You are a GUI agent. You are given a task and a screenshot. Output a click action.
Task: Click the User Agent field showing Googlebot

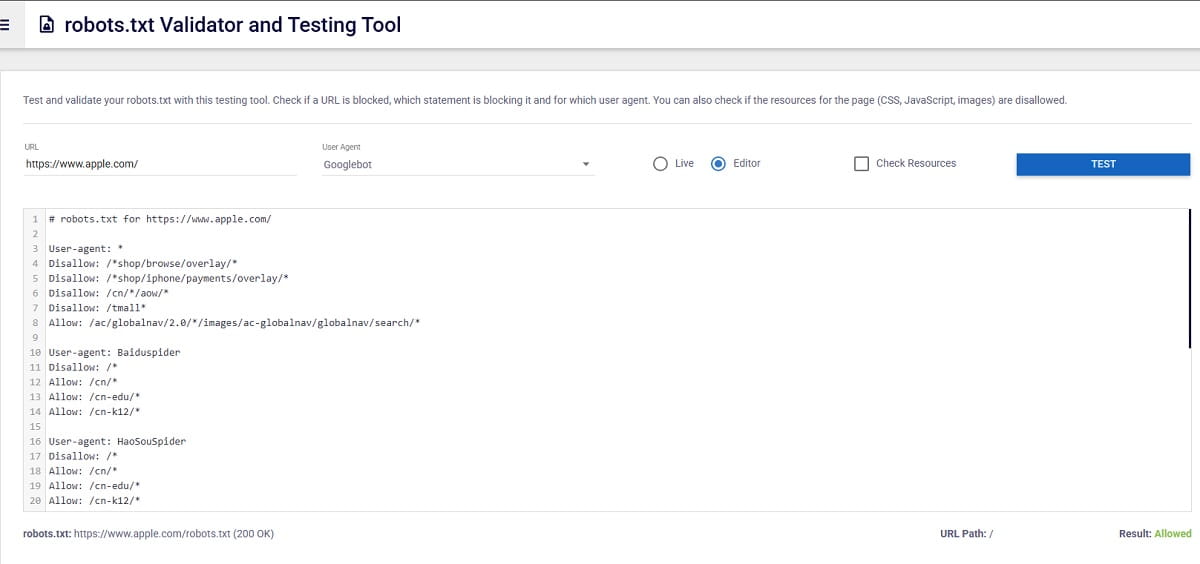coord(458,164)
